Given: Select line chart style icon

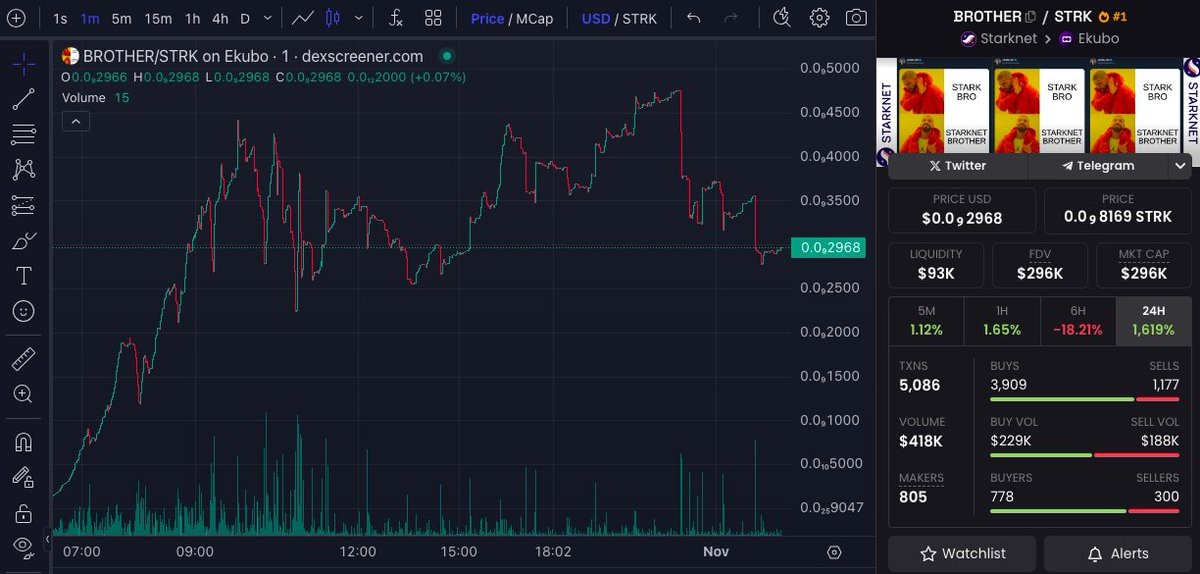Looking at the screenshot, I should [304, 18].
